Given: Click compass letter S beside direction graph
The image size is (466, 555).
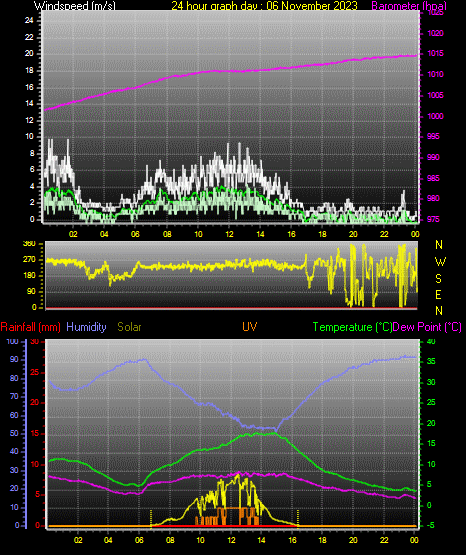Looking at the screenshot, I should 438,279.
